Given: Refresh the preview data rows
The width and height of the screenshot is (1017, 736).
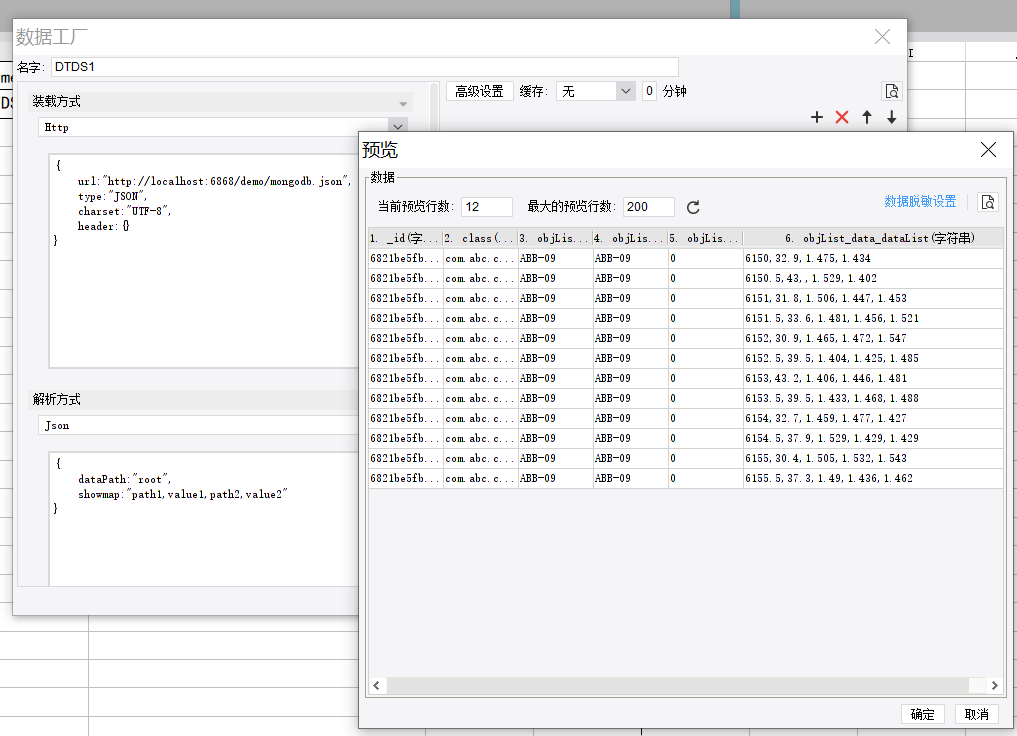Looking at the screenshot, I should tap(693, 207).
